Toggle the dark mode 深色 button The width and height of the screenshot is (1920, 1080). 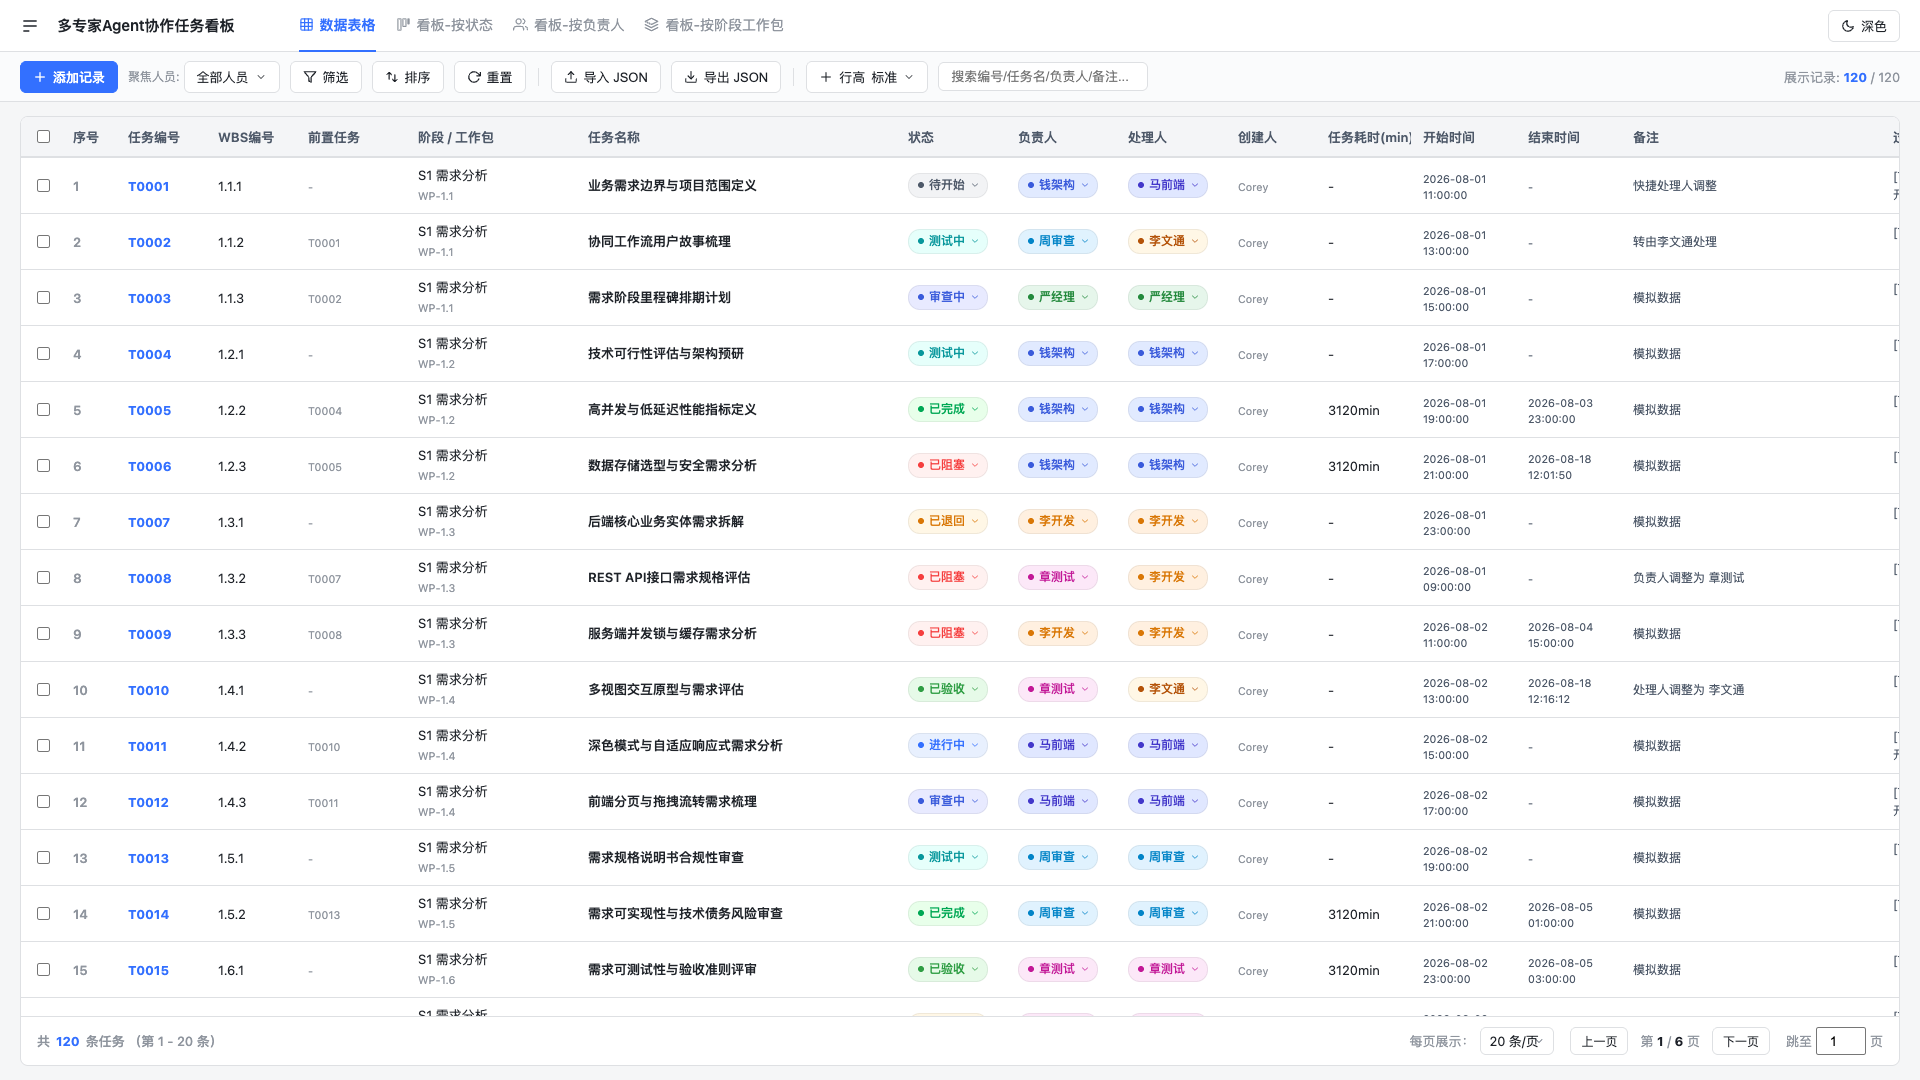coord(1863,26)
